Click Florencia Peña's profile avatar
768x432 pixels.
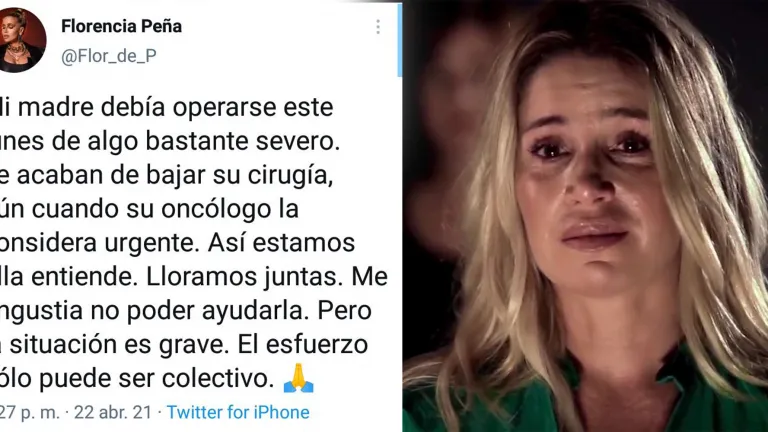[x=22, y=40]
